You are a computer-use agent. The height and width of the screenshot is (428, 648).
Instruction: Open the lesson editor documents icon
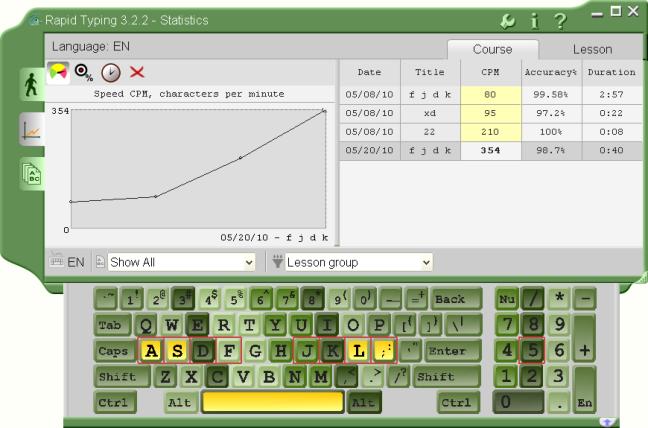click(32, 174)
